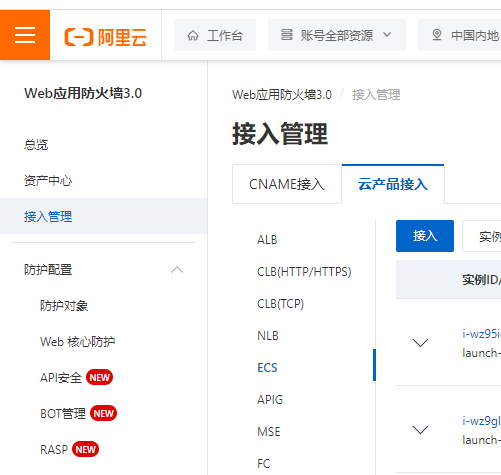
Task: Collapse the 防护配置 section chevron
Action: [x=177, y=270]
